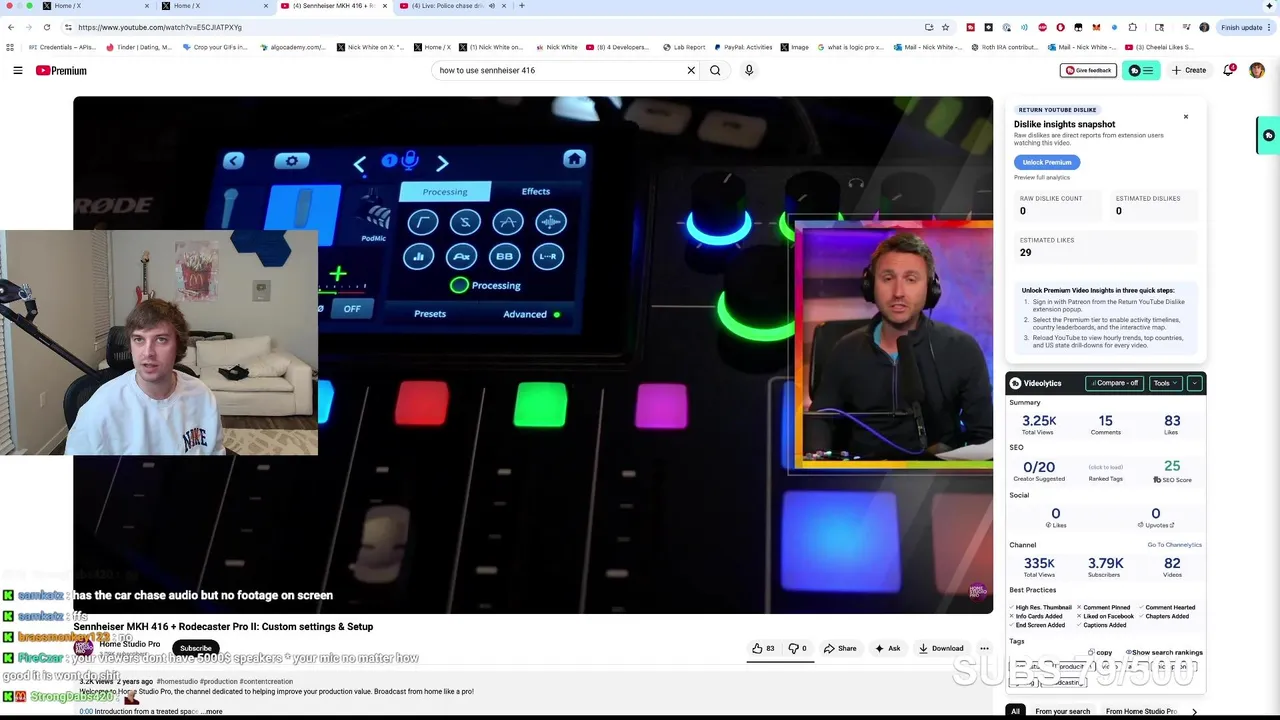The width and height of the screenshot is (1280, 720).
Task: Click the 25 SEO Score value
Action: (1172, 466)
